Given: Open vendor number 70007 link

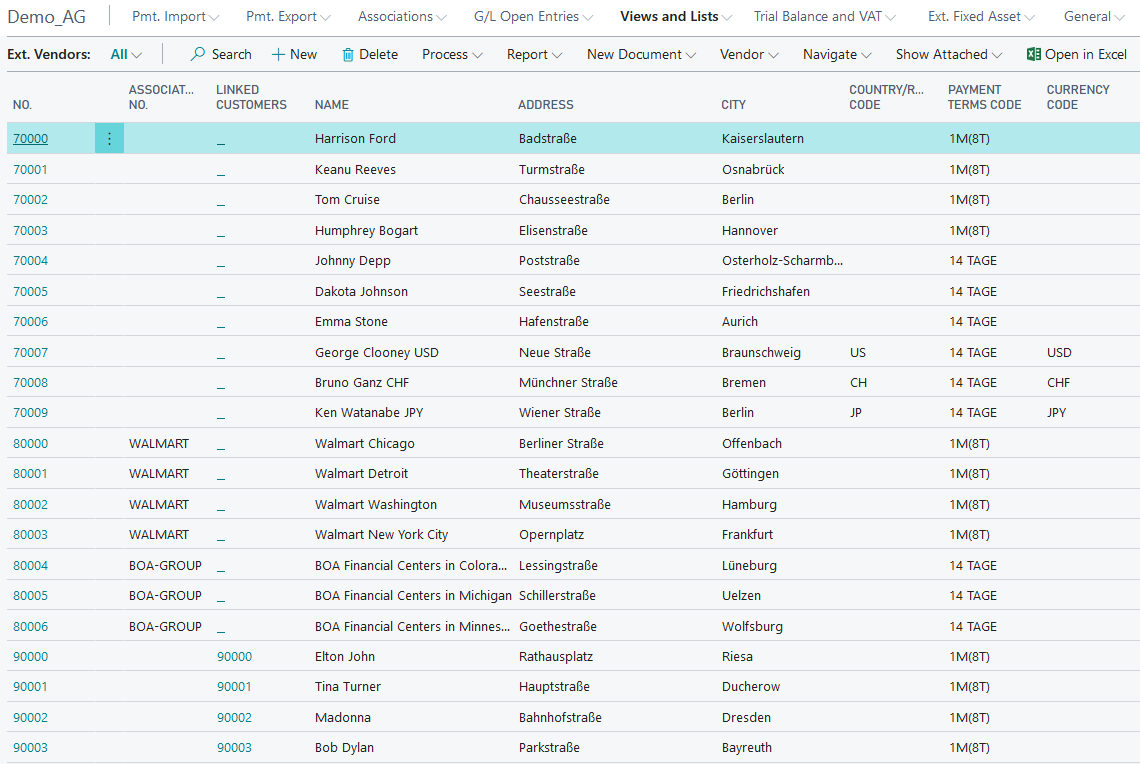Looking at the screenshot, I should tap(30, 353).
